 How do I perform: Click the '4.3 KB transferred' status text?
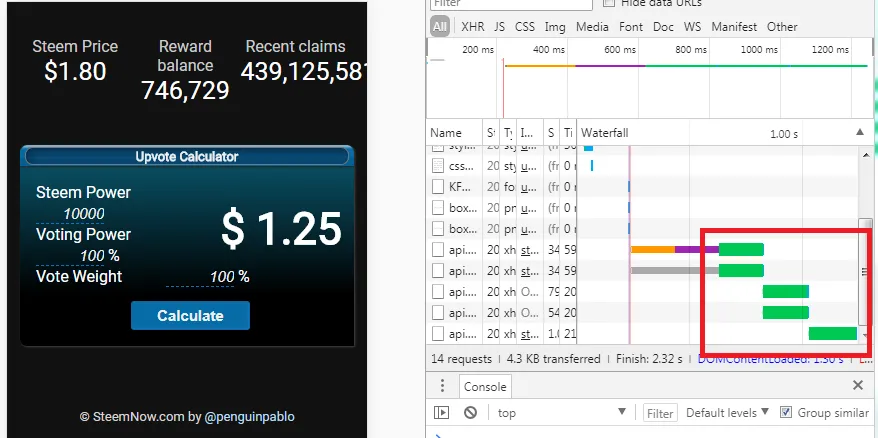(553, 358)
